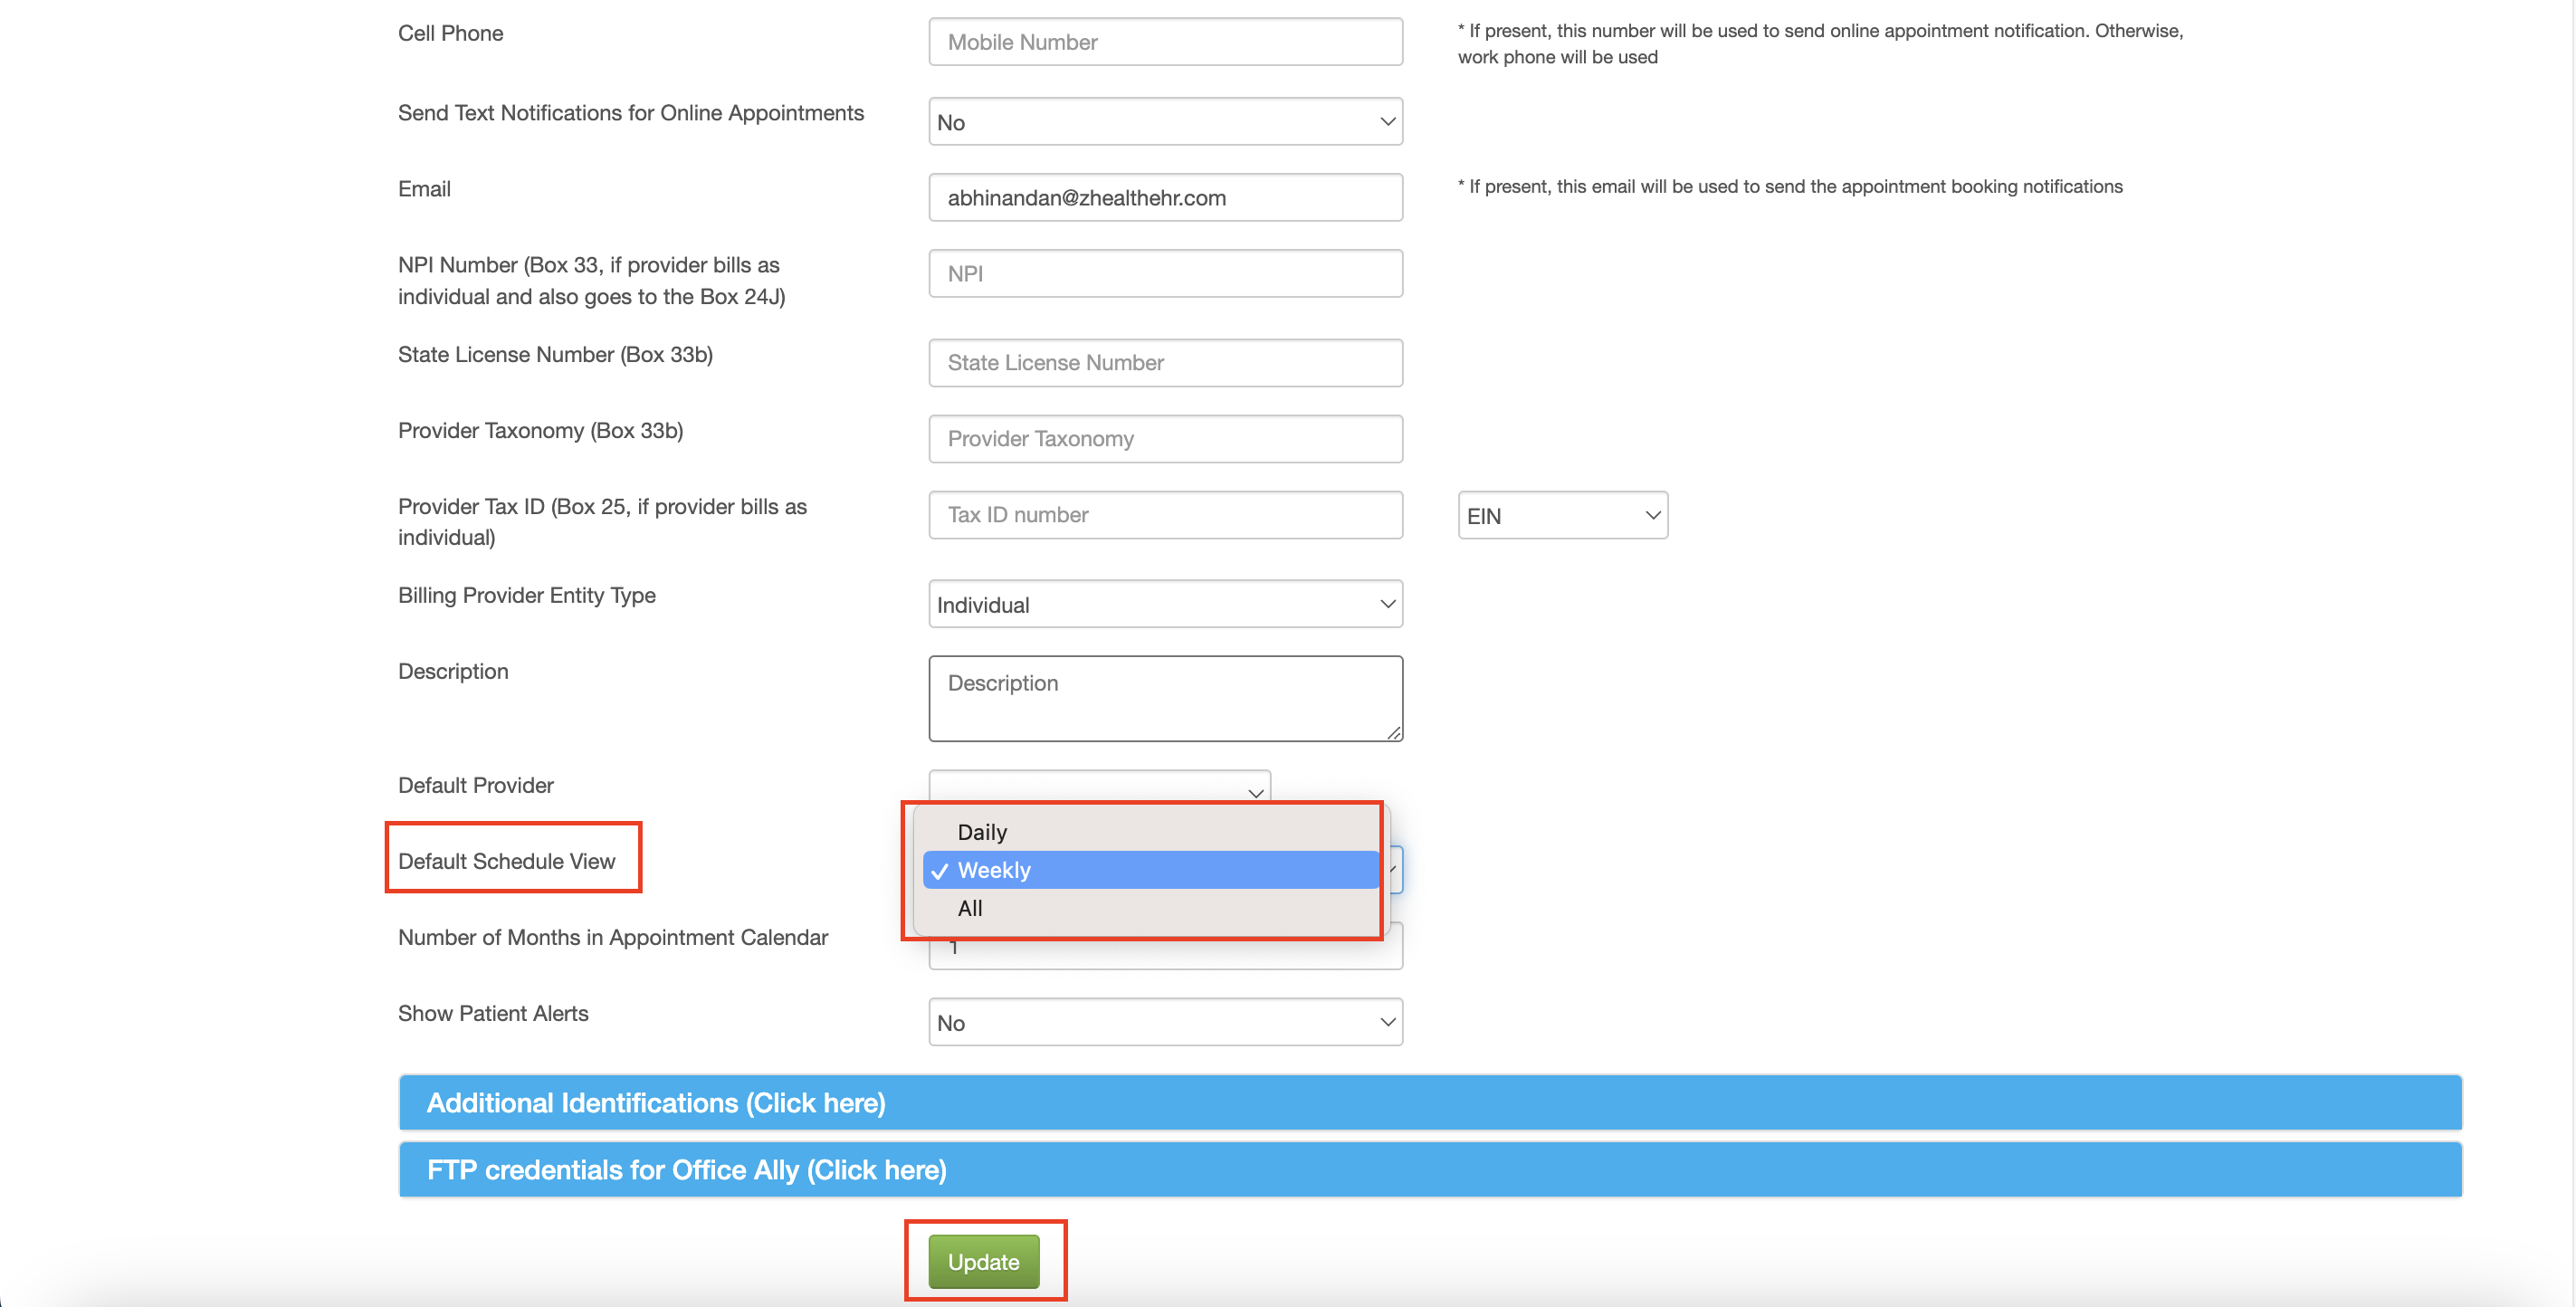Image resolution: width=2576 pixels, height=1307 pixels.
Task: Click the Mobile Number input field
Action: (1165, 42)
